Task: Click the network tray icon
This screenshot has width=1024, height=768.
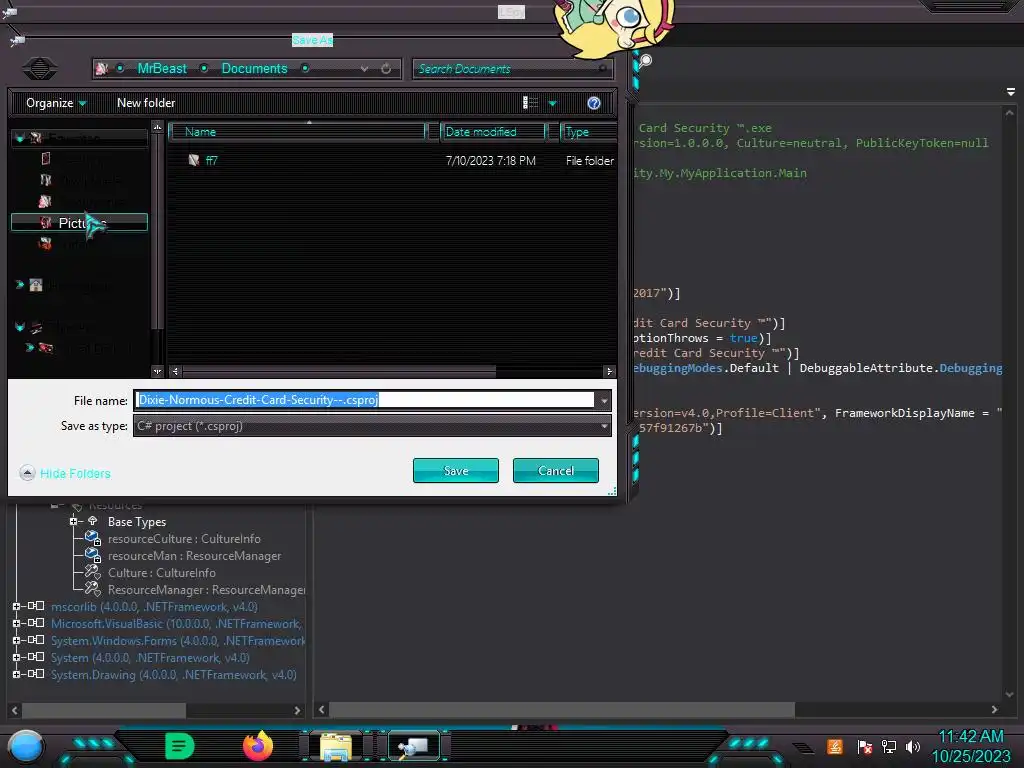Action: point(889,746)
